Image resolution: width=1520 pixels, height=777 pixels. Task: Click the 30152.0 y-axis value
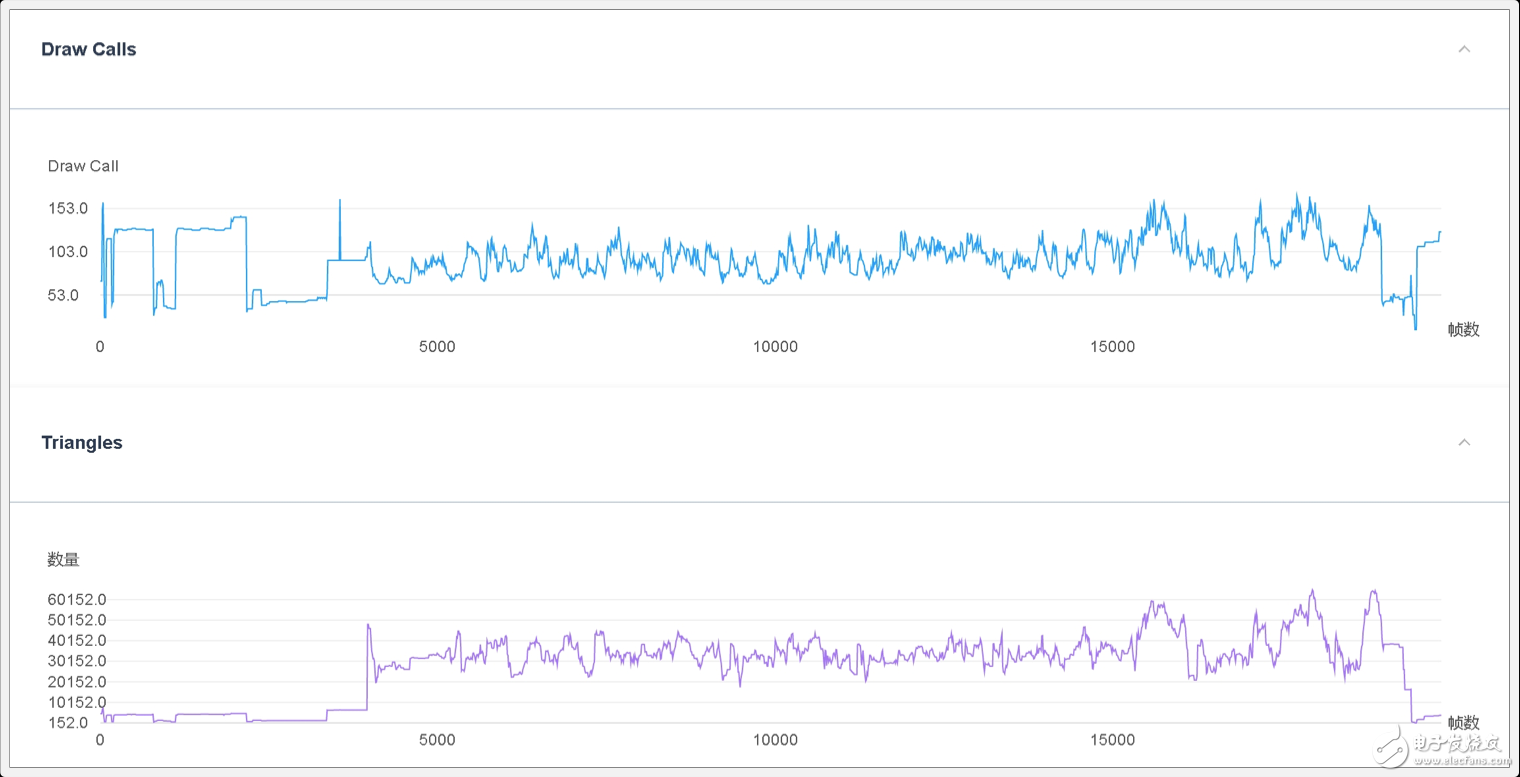click(77, 661)
